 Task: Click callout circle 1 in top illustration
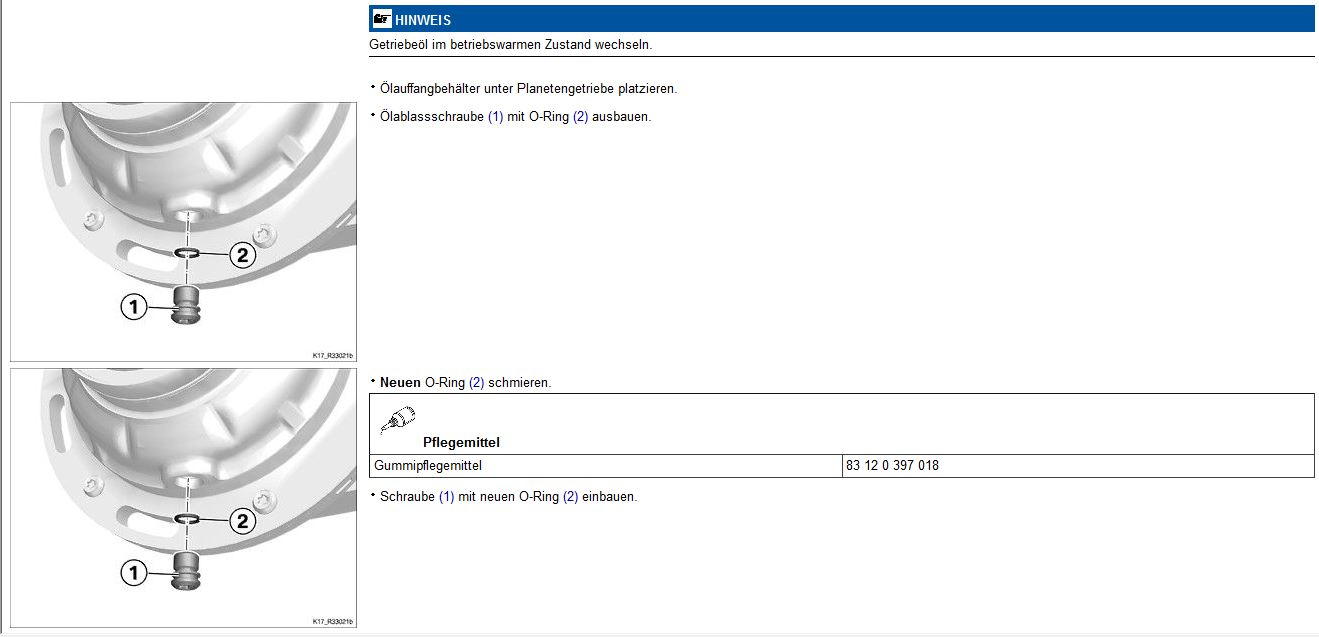(x=134, y=307)
